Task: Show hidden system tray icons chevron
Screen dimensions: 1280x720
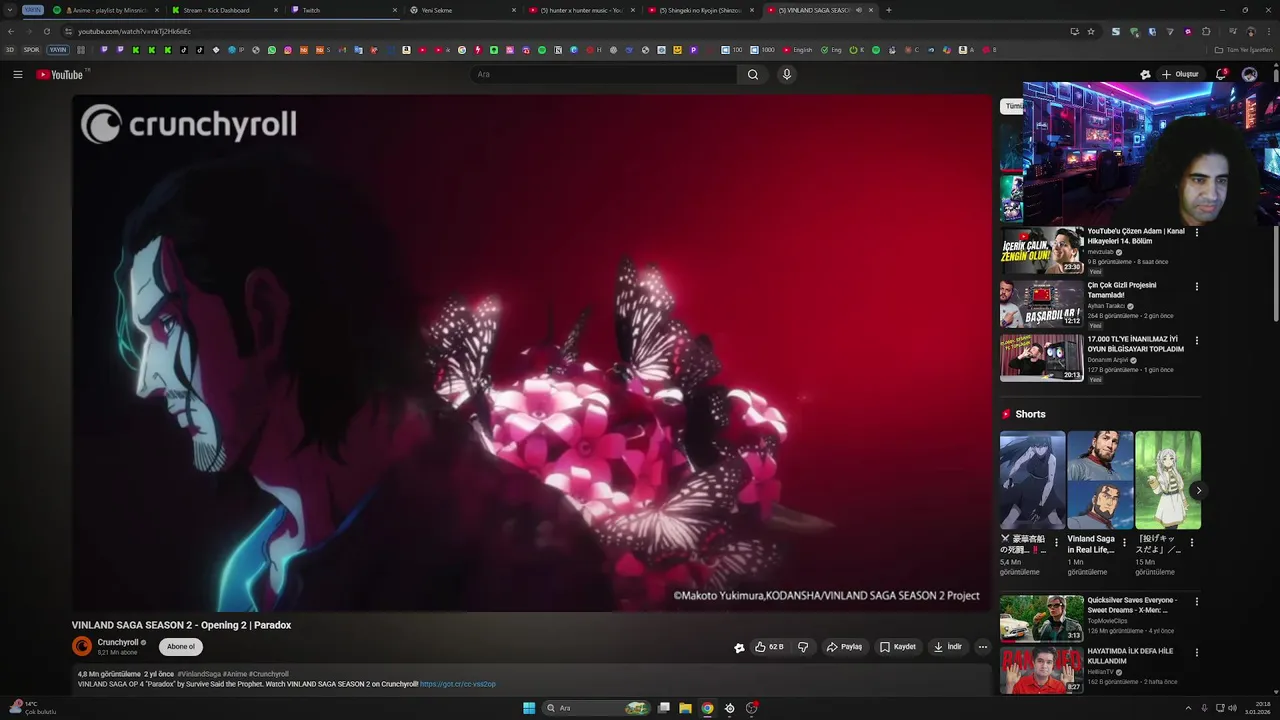Action: (x=1190, y=708)
